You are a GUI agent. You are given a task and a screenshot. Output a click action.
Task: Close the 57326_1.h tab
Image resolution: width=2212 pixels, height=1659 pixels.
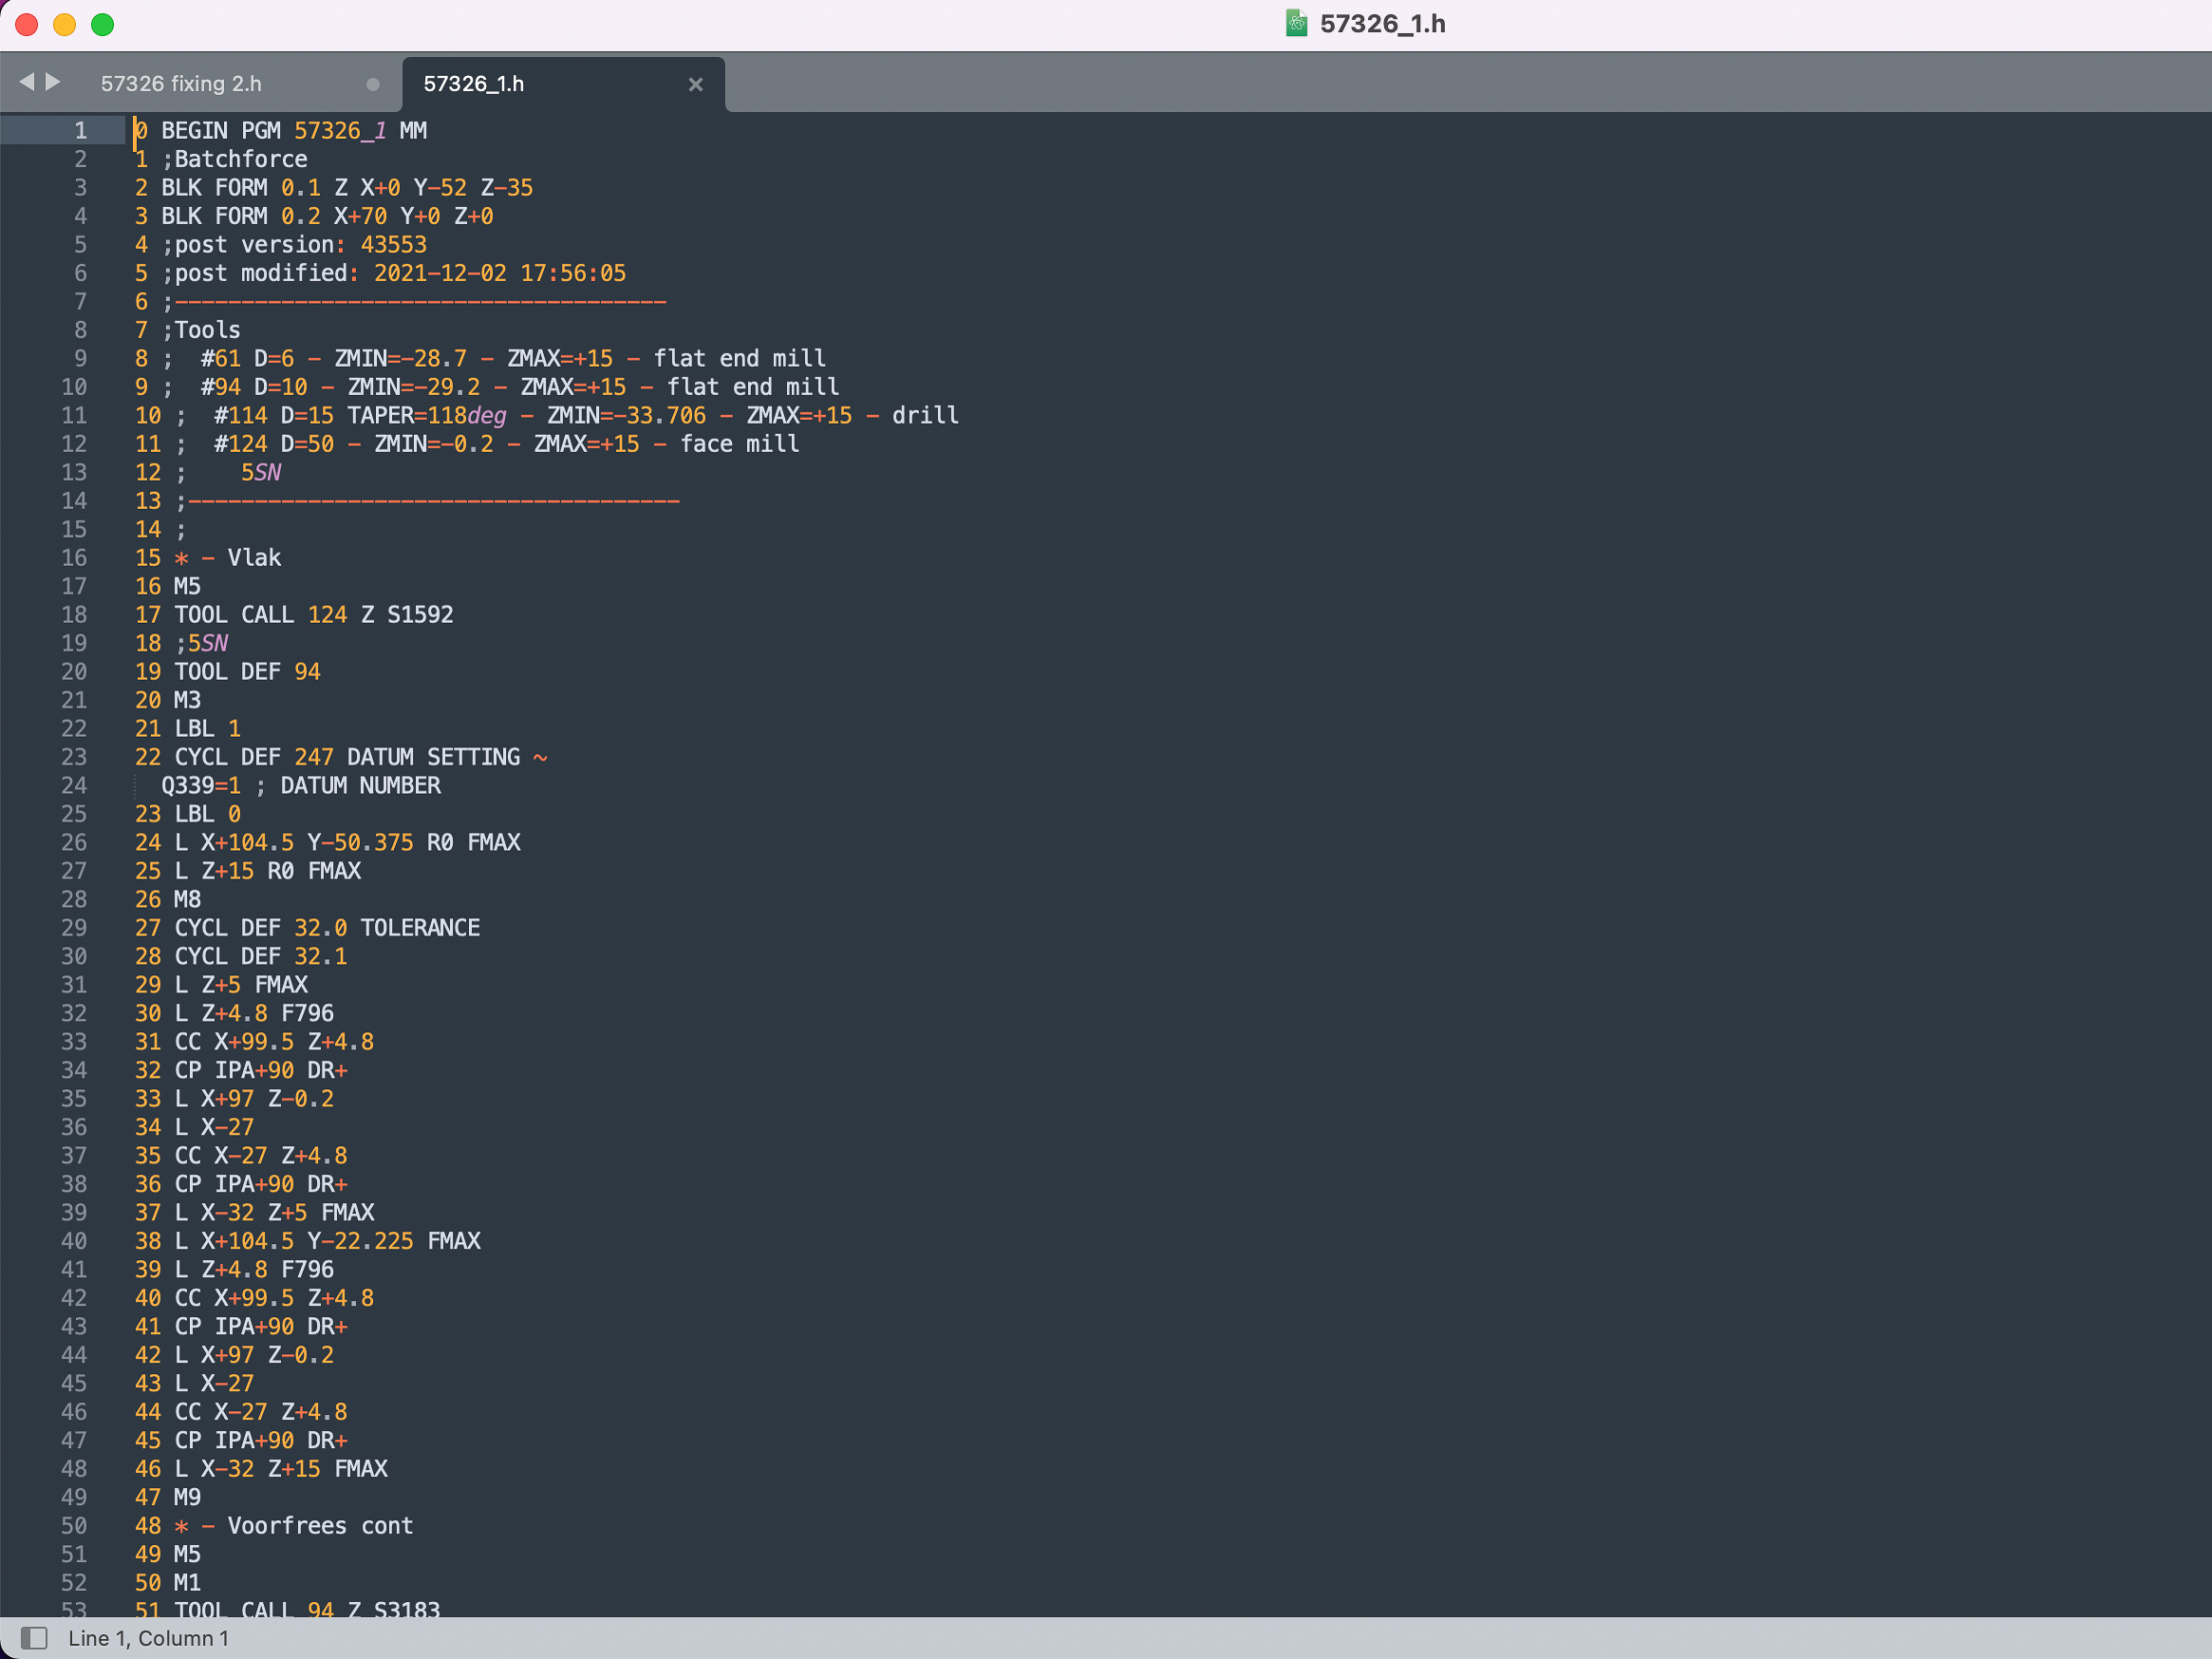(696, 85)
